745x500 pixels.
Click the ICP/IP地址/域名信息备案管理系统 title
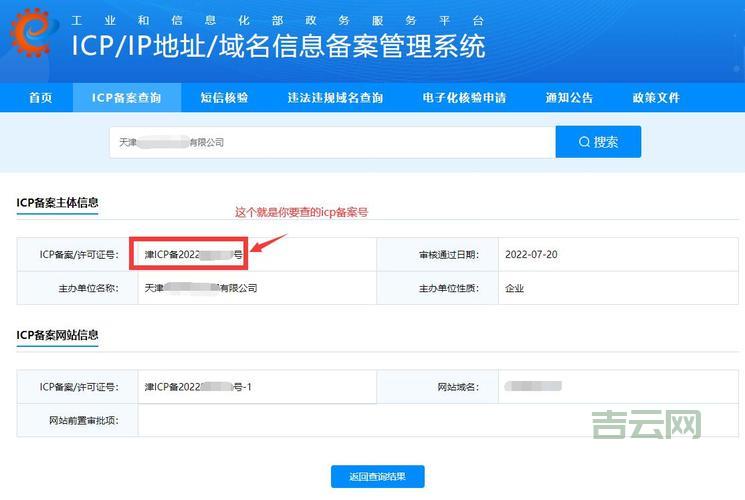pyautogui.click(x=278, y=46)
